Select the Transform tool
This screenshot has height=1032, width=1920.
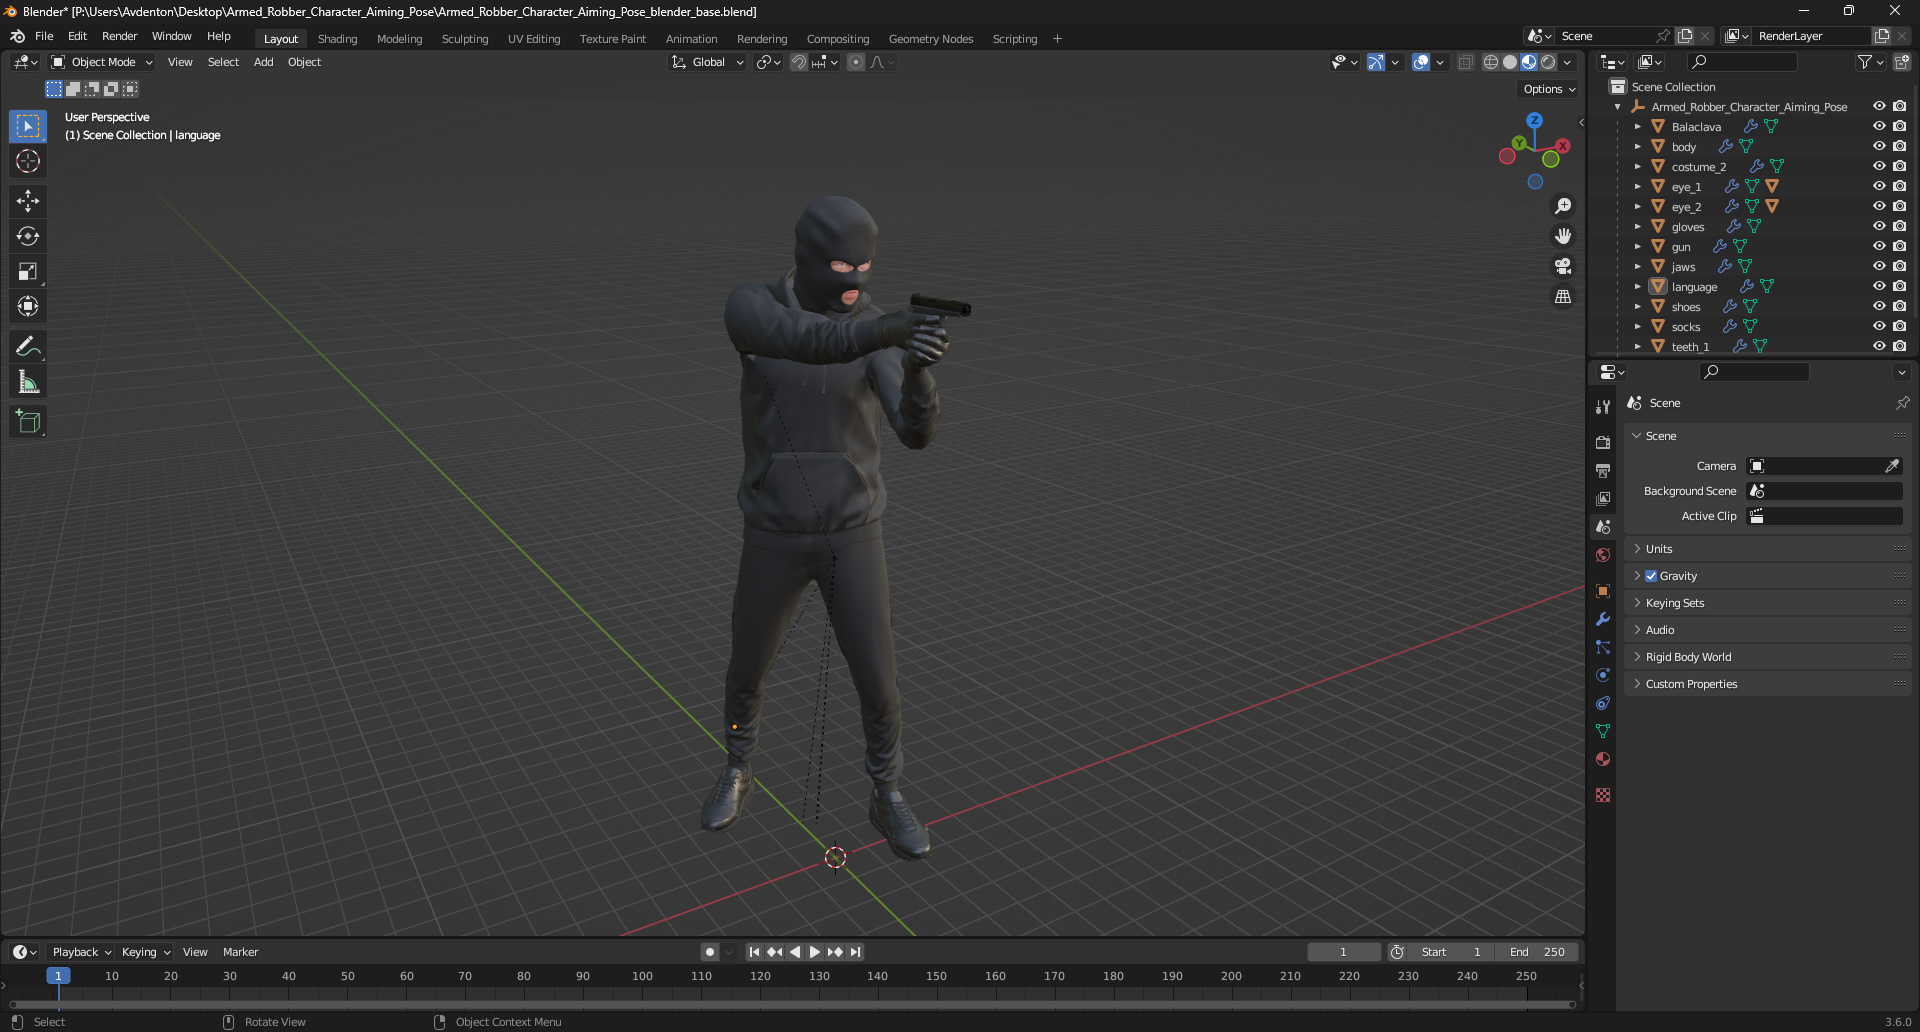click(28, 306)
